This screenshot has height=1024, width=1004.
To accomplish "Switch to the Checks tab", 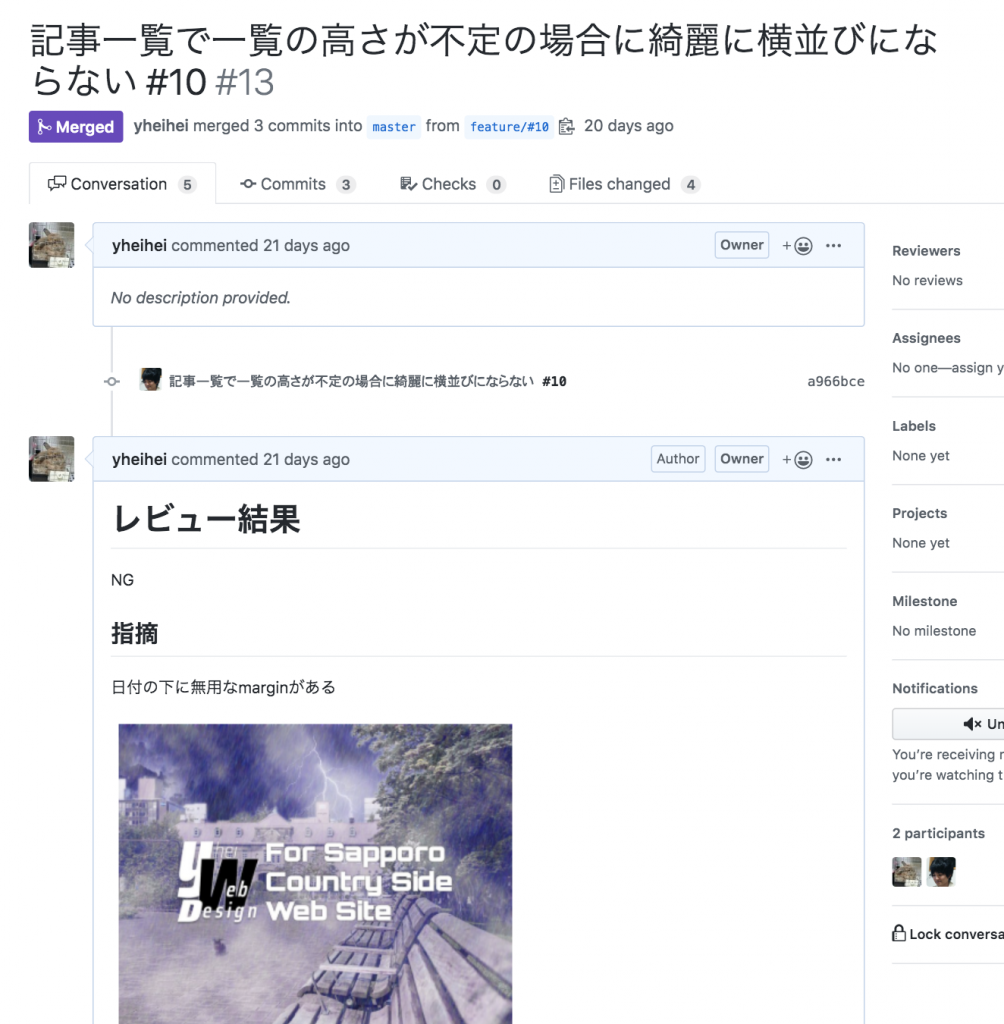I will [x=452, y=184].
